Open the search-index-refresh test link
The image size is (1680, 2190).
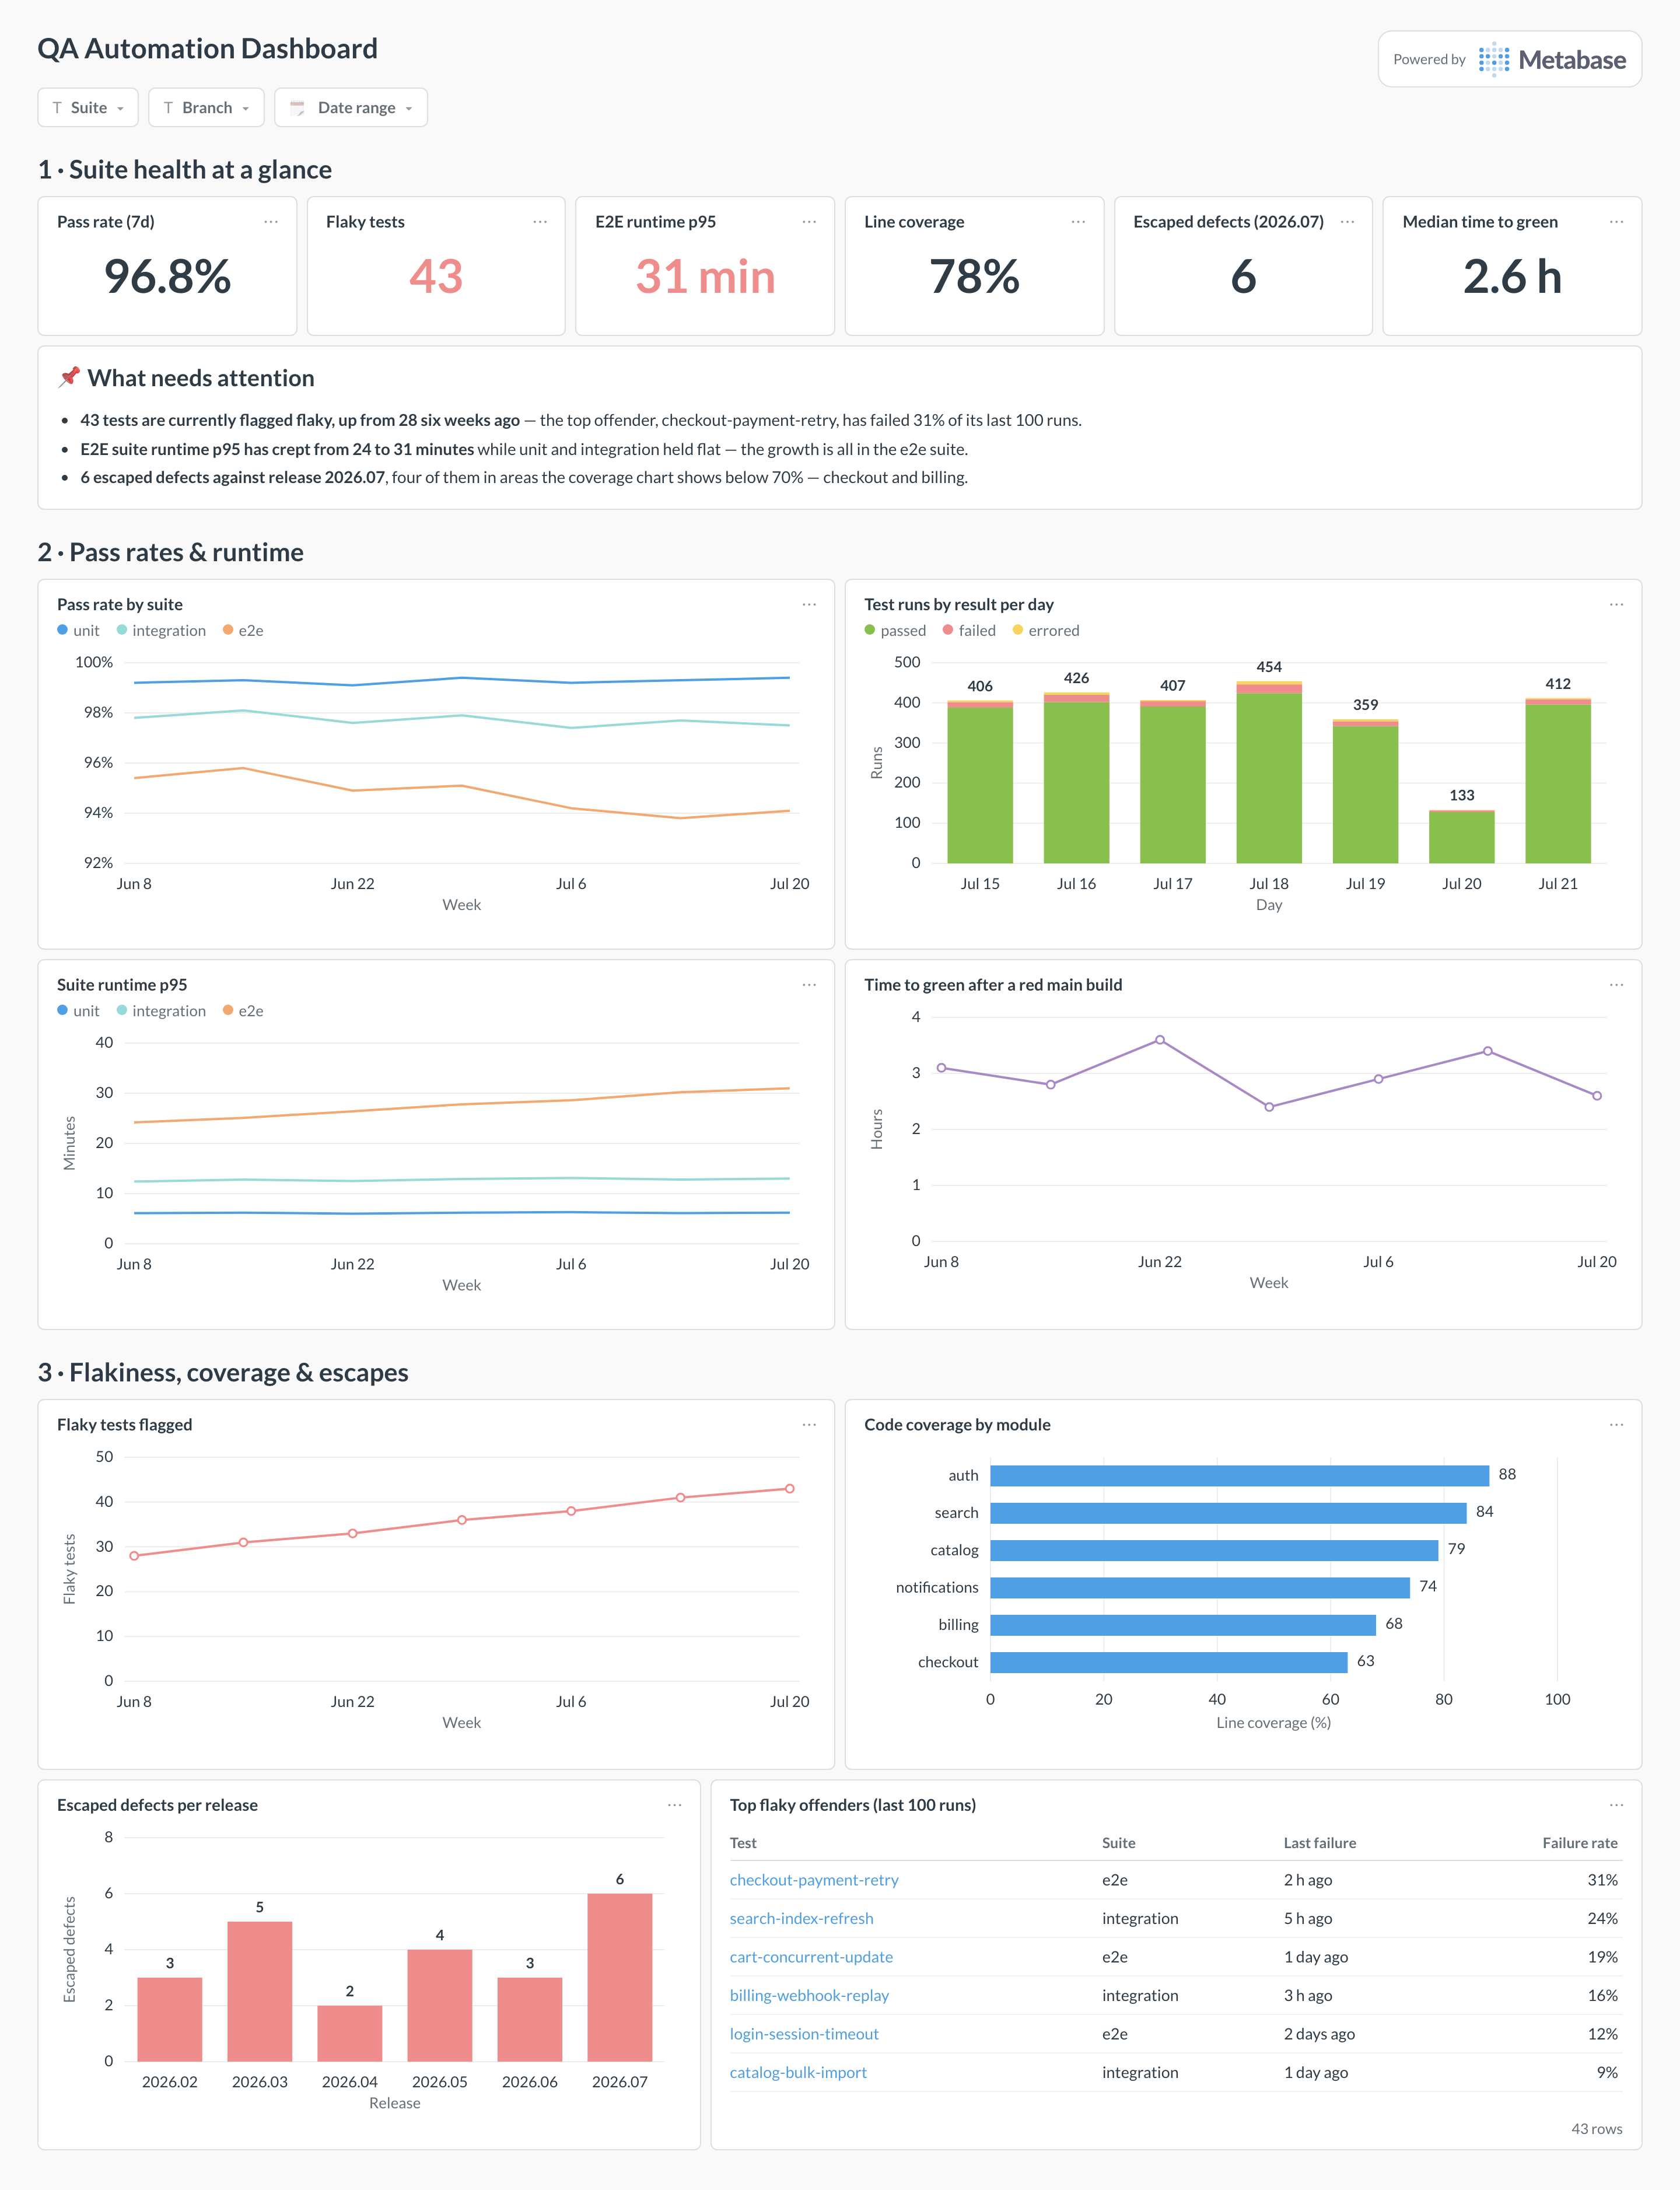pos(801,1918)
